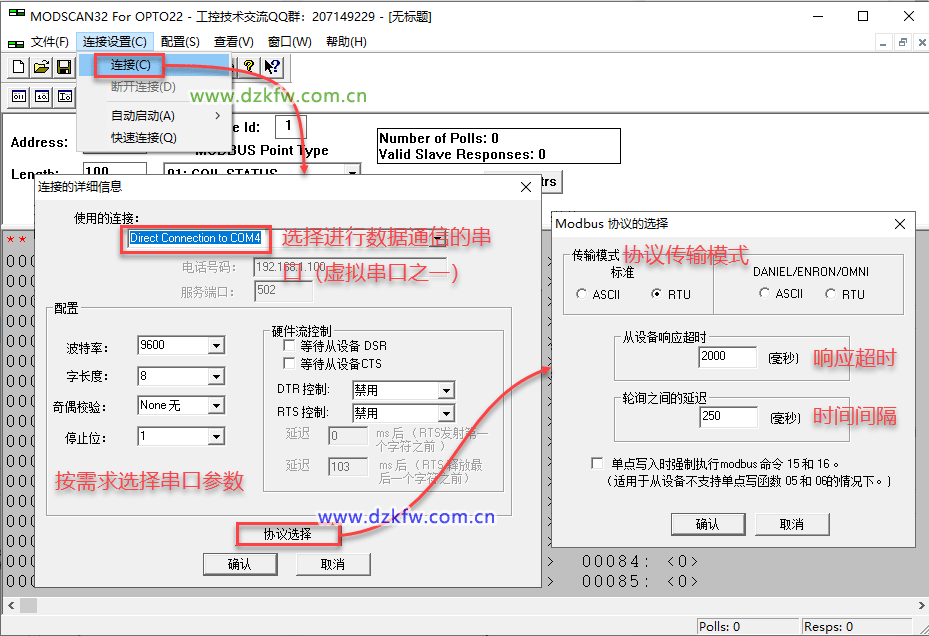Click the 从设备响应超时 timeout input field
This screenshot has width=929, height=636.
click(727, 357)
